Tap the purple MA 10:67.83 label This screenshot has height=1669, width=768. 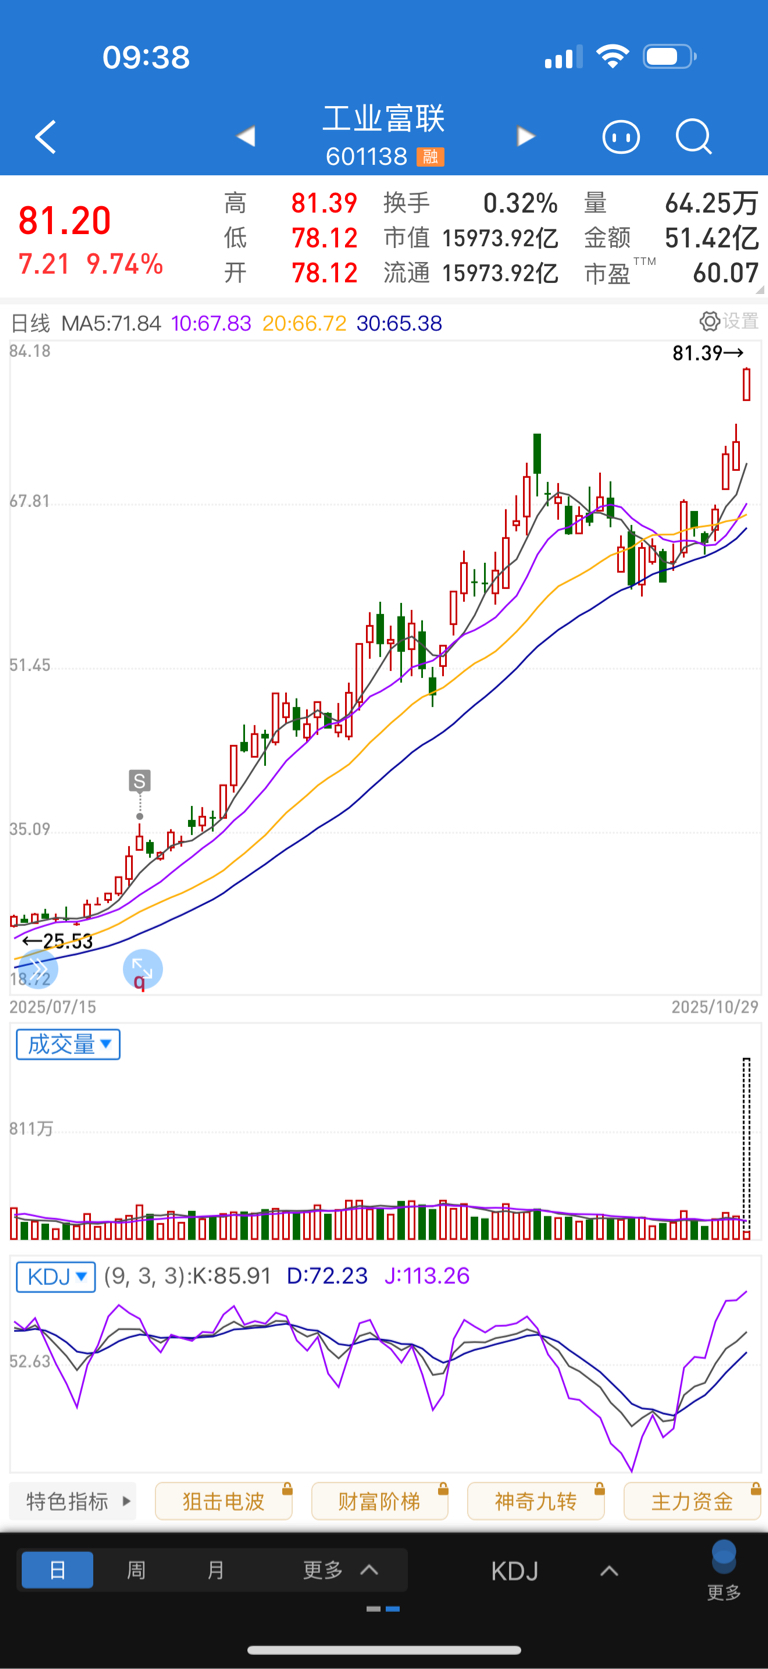click(211, 323)
